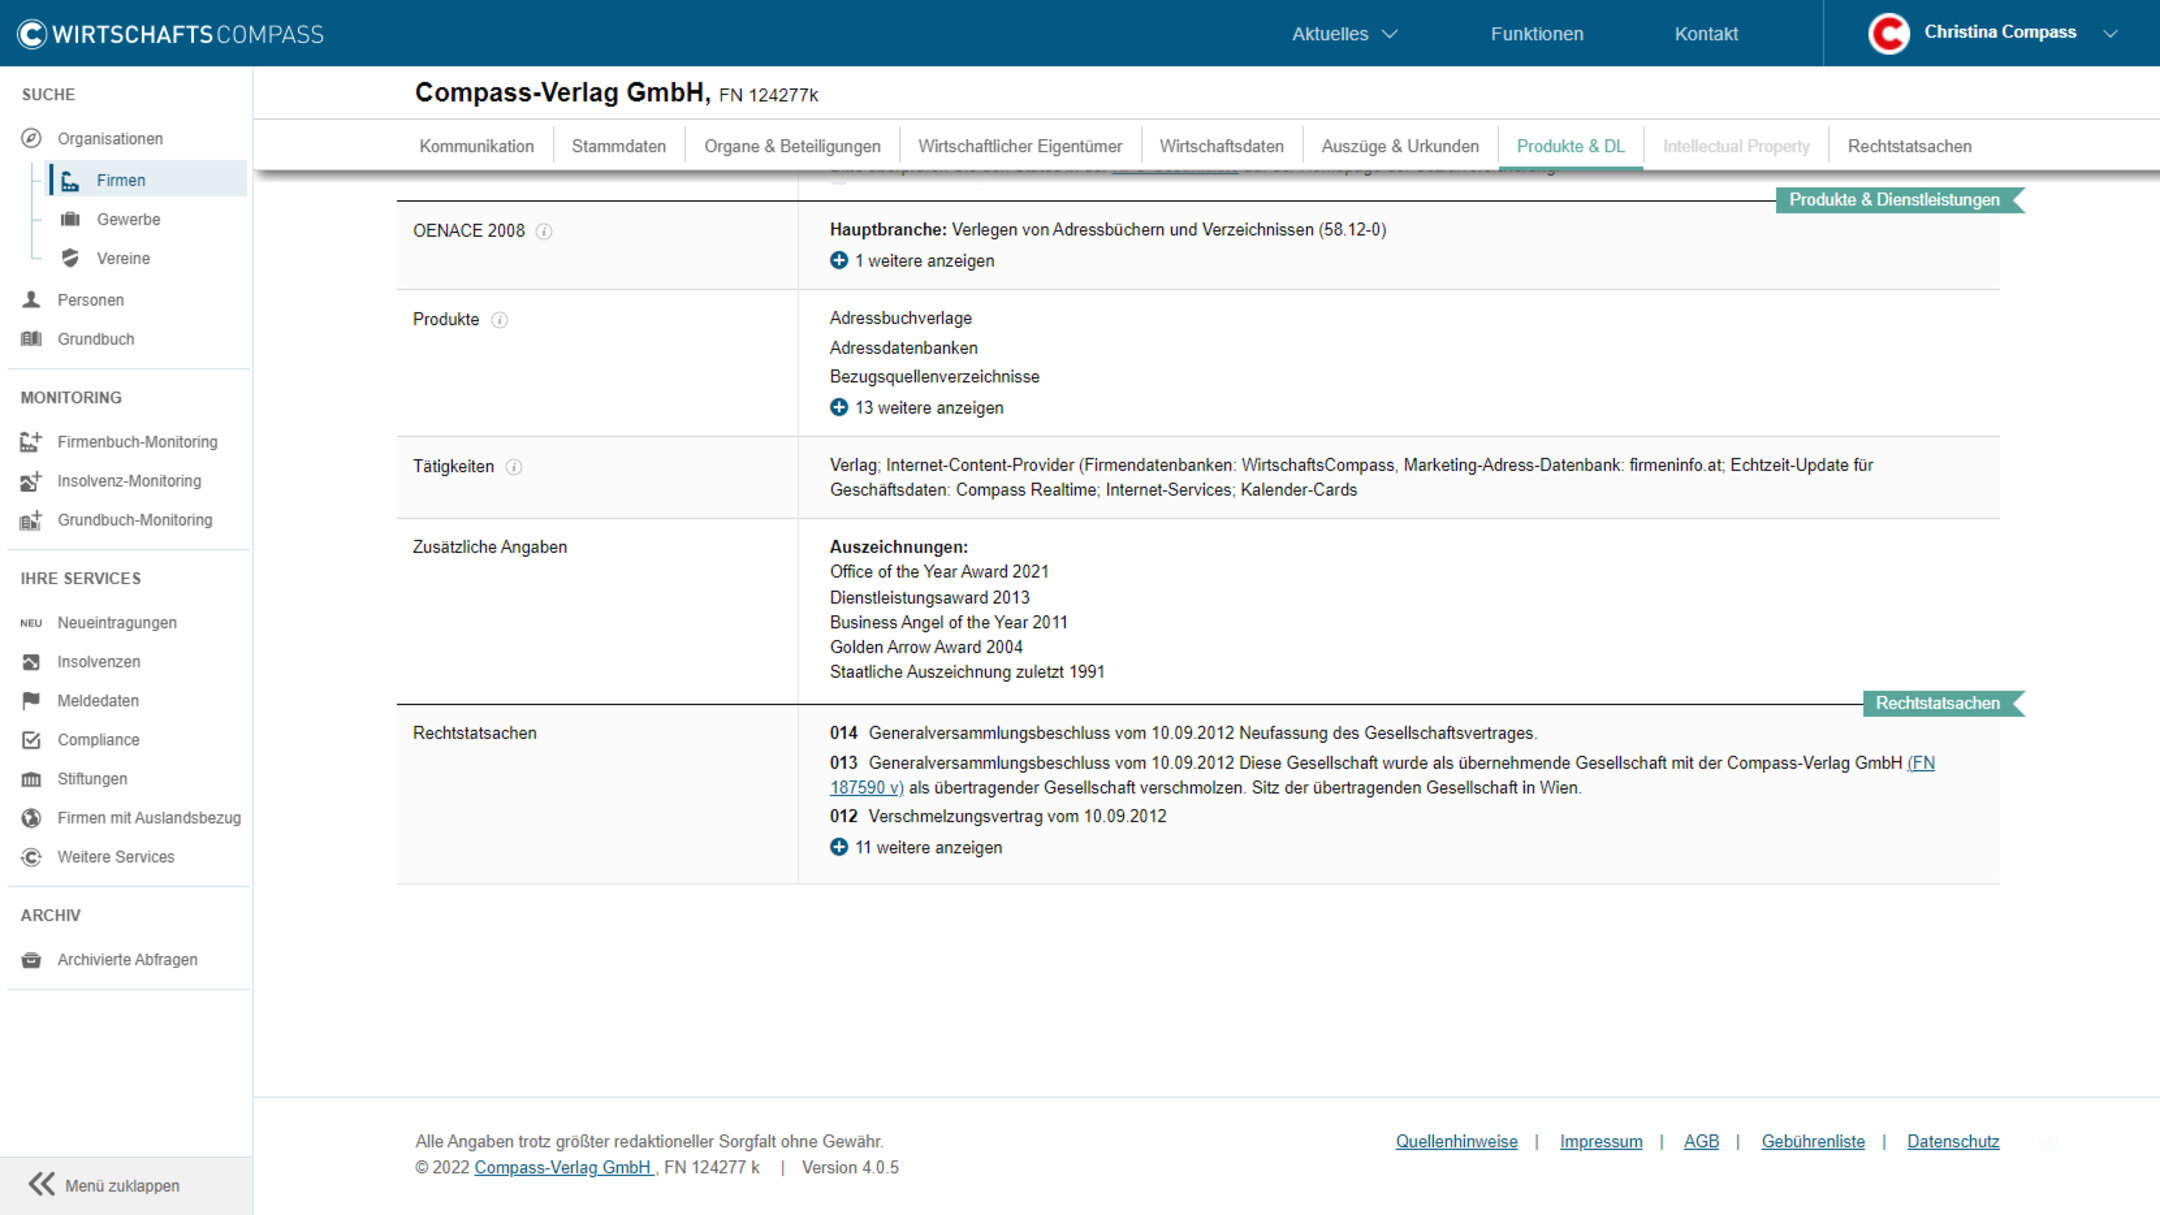Select Gewerbe from the search sidebar

(128, 219)
